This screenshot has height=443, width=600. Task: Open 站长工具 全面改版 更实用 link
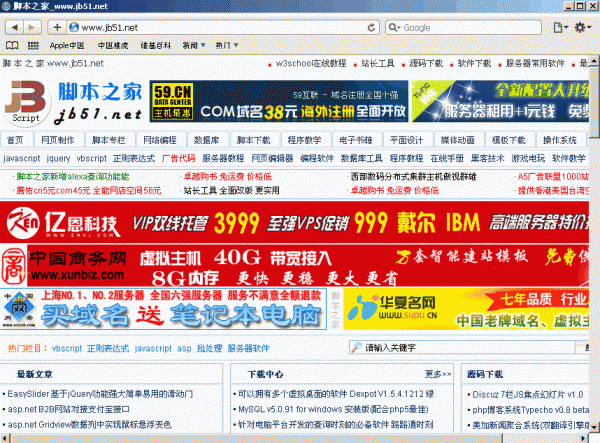pyautogui.click(x=232, y=190)
